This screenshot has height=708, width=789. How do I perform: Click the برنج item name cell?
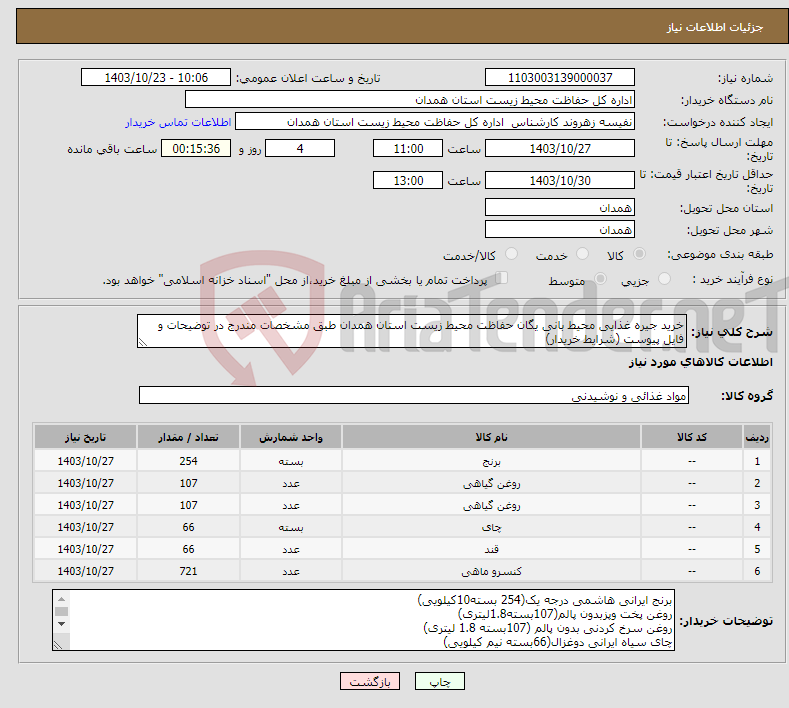click(x=491, y=461)
